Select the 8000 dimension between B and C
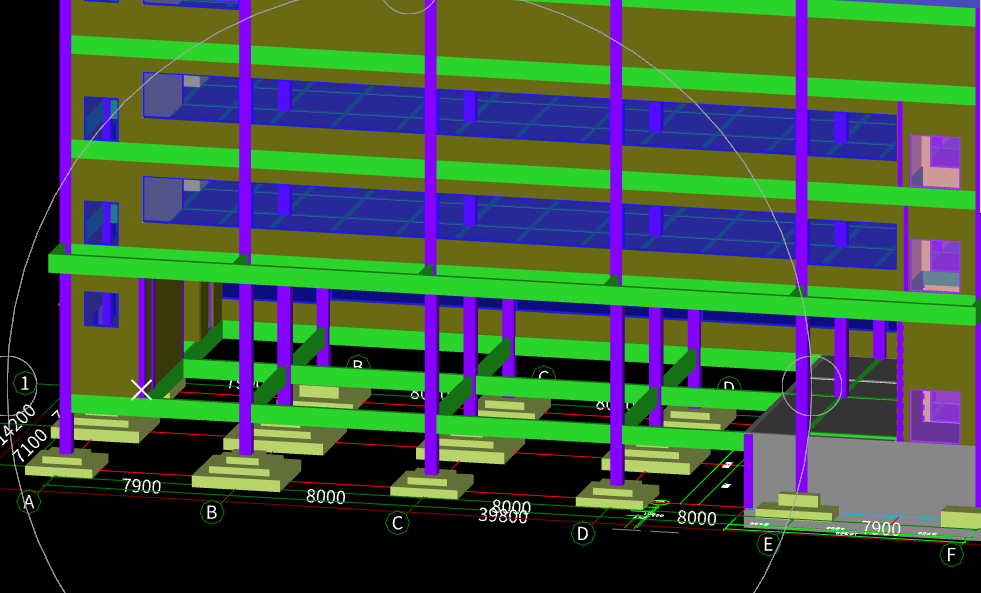Screen dimensions: 981x593 tap(325, 496)
